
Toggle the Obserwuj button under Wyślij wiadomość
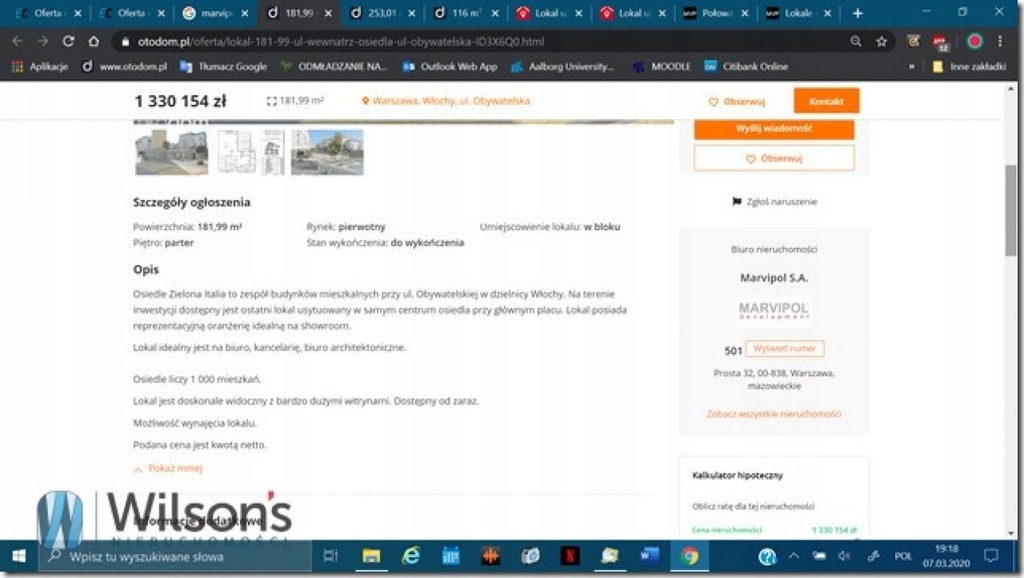774,158
